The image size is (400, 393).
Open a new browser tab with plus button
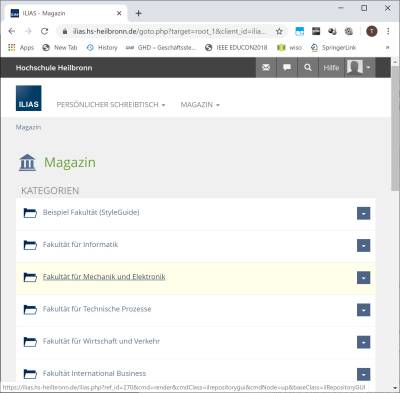click(x=139, y=13)
